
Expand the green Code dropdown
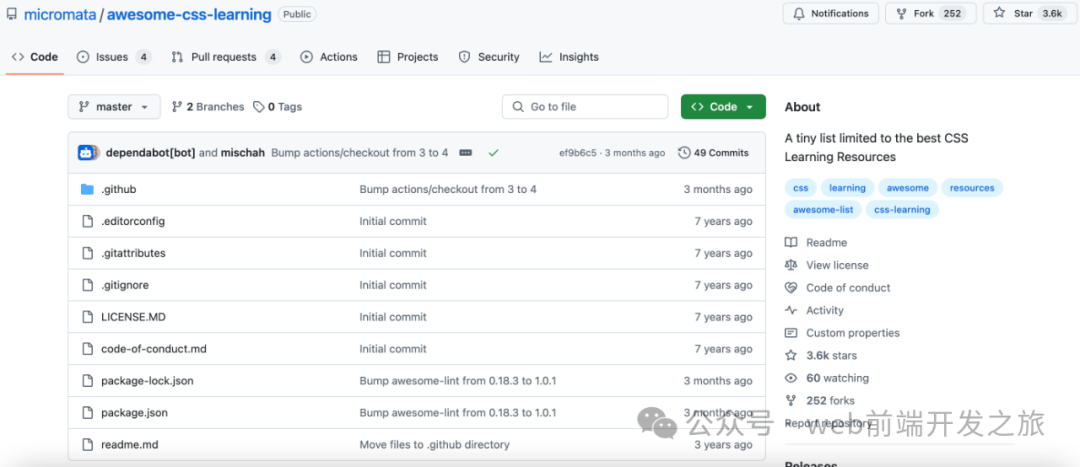722,107
